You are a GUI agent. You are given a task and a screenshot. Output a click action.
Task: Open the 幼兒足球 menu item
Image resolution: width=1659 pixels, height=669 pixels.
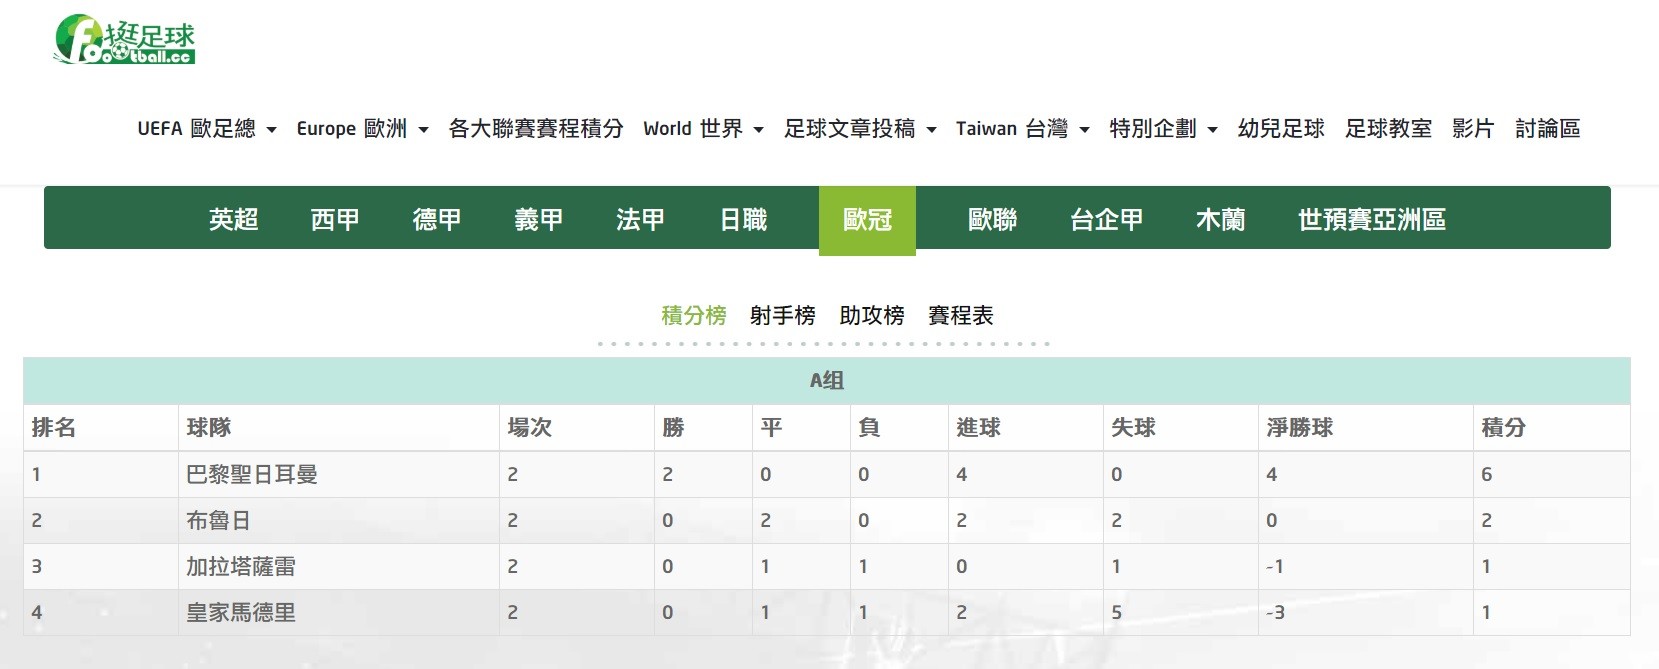pos(1281,129)
